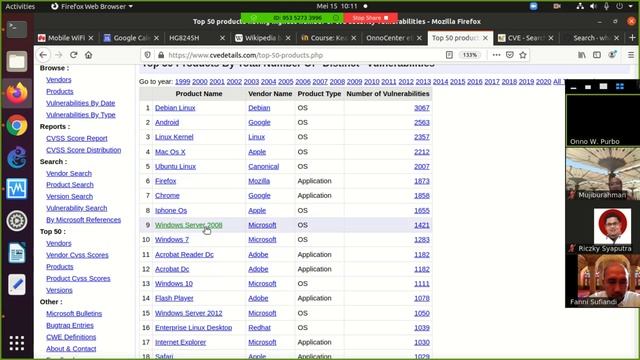The width and height of the screenshot is (640, 360).
Task: Close the Mobile WiFi tab
Action: 91,38
